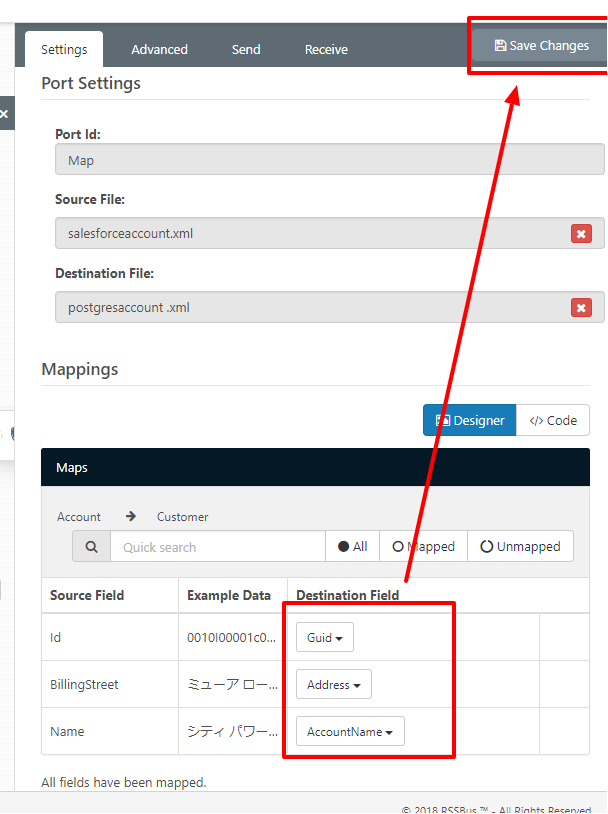Switch to Designer mapping view

469,420
